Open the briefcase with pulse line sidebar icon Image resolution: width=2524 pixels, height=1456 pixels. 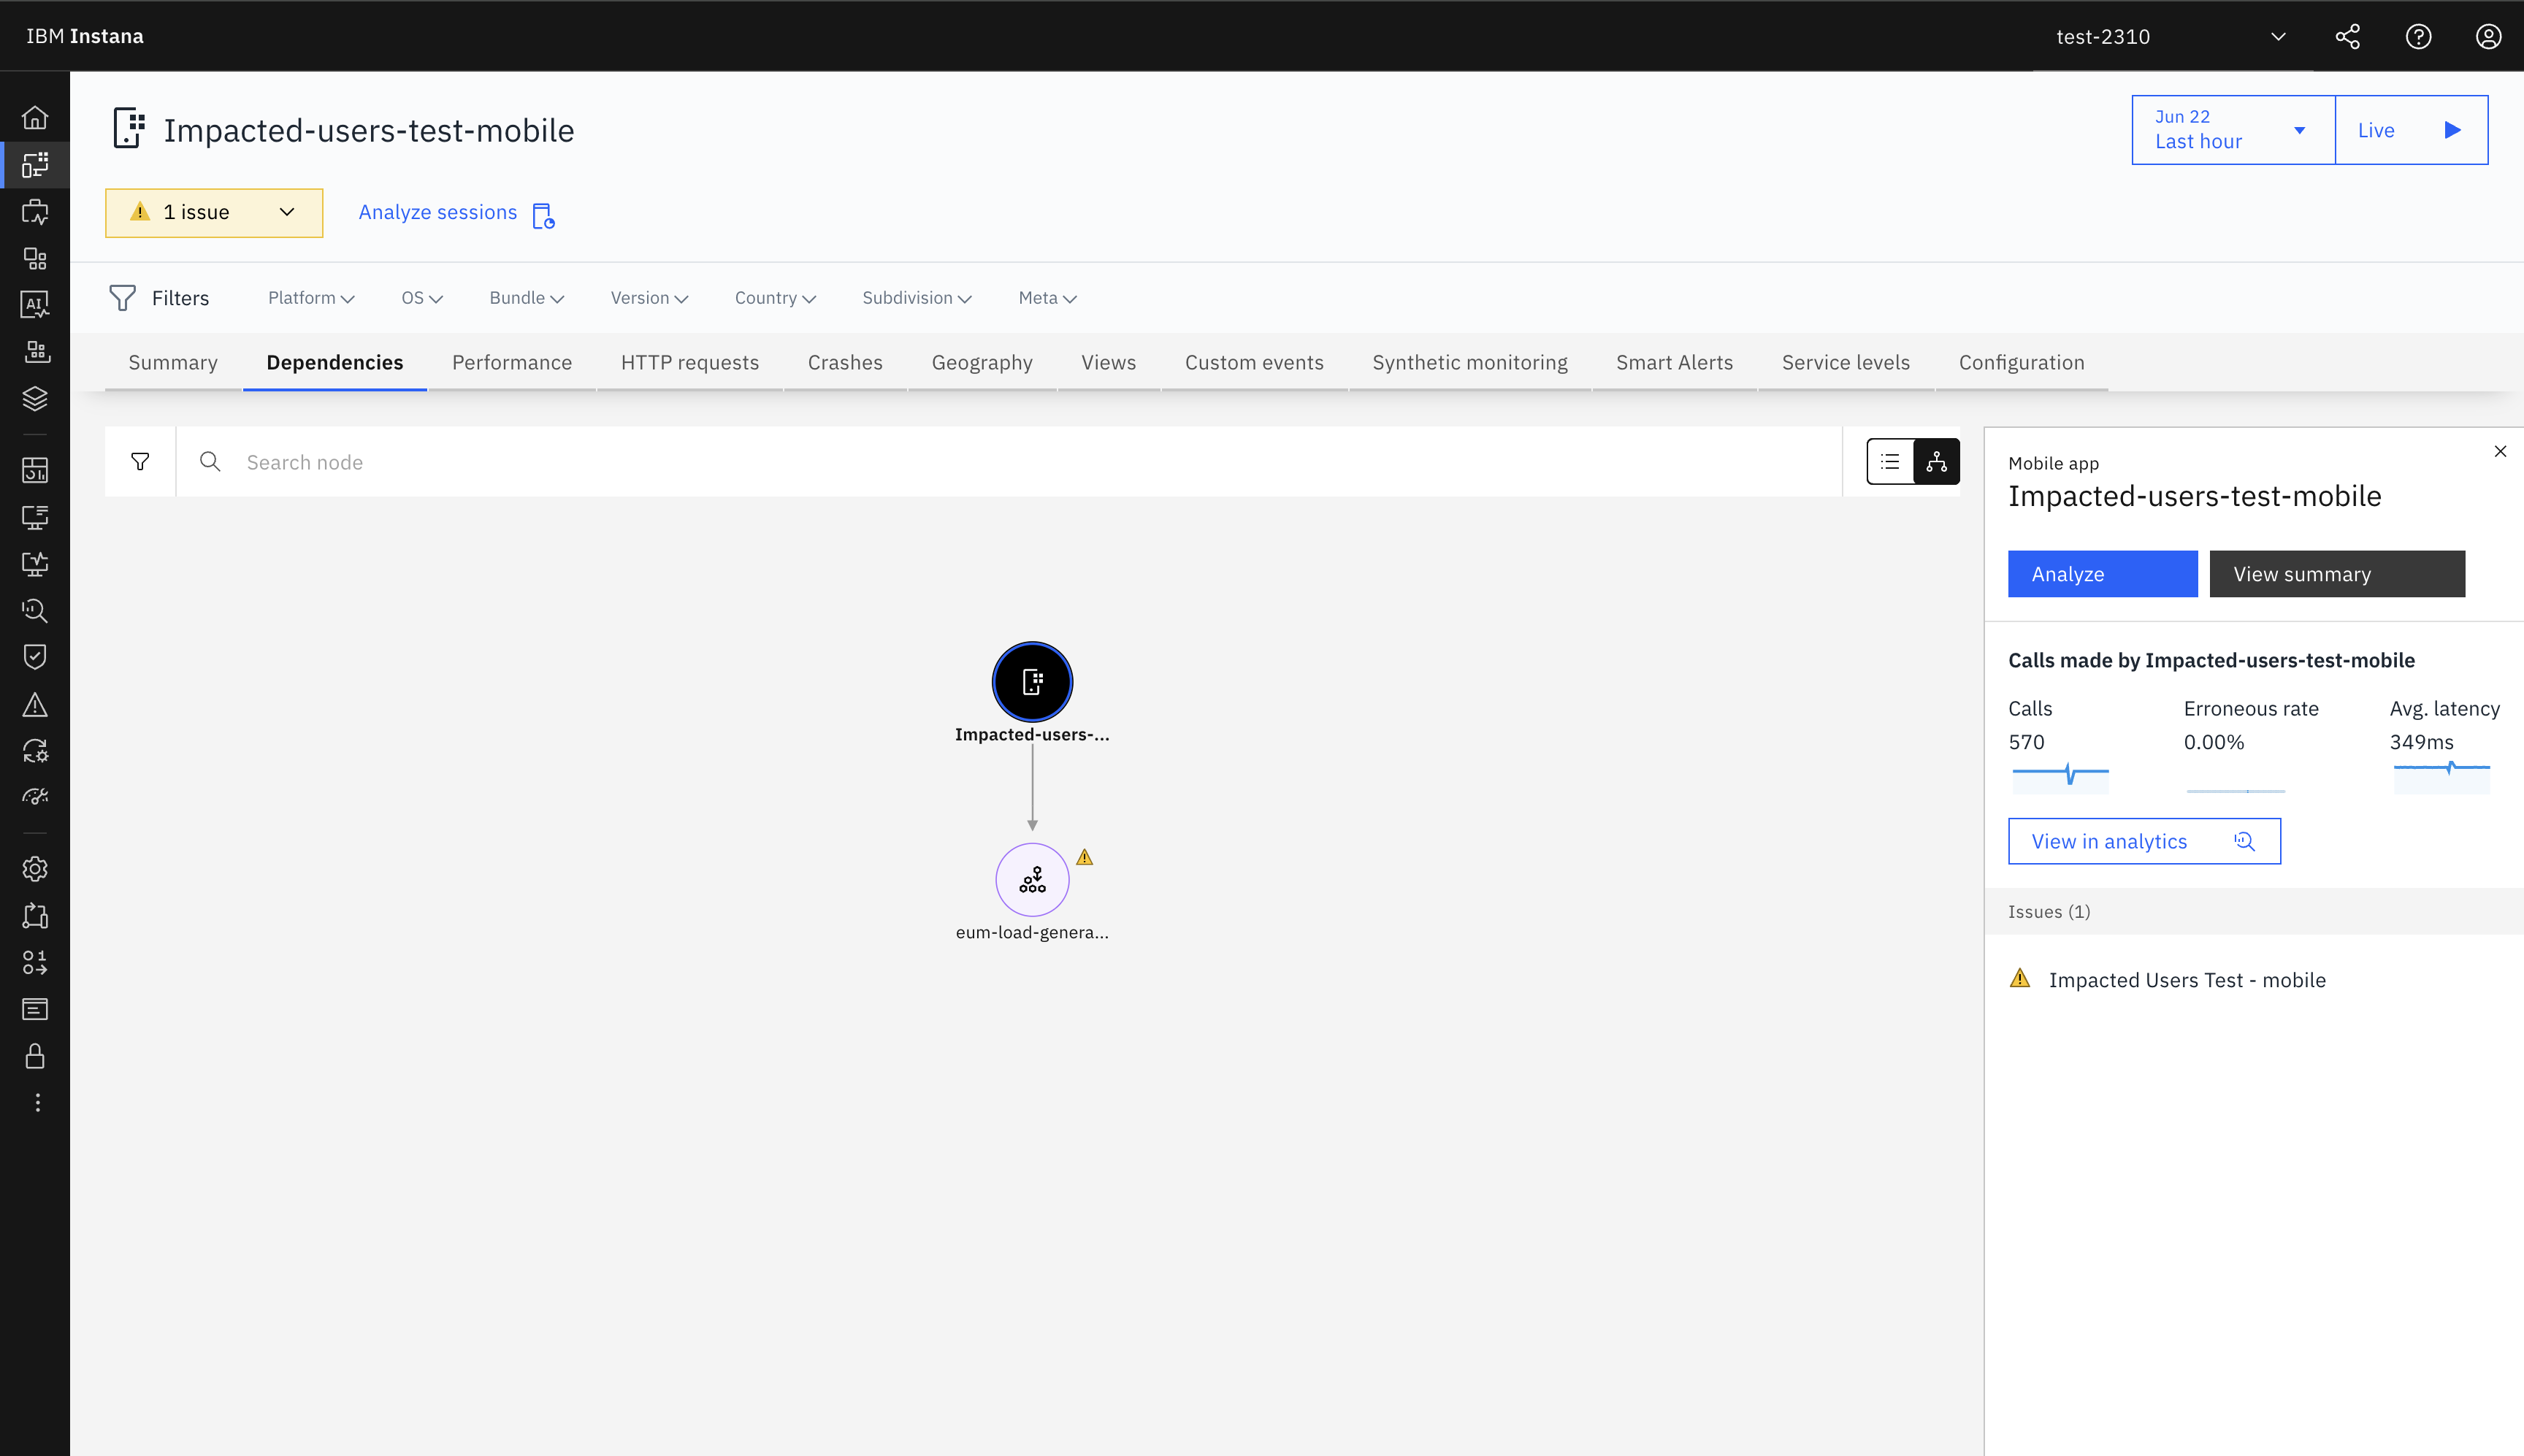(35, 212)
